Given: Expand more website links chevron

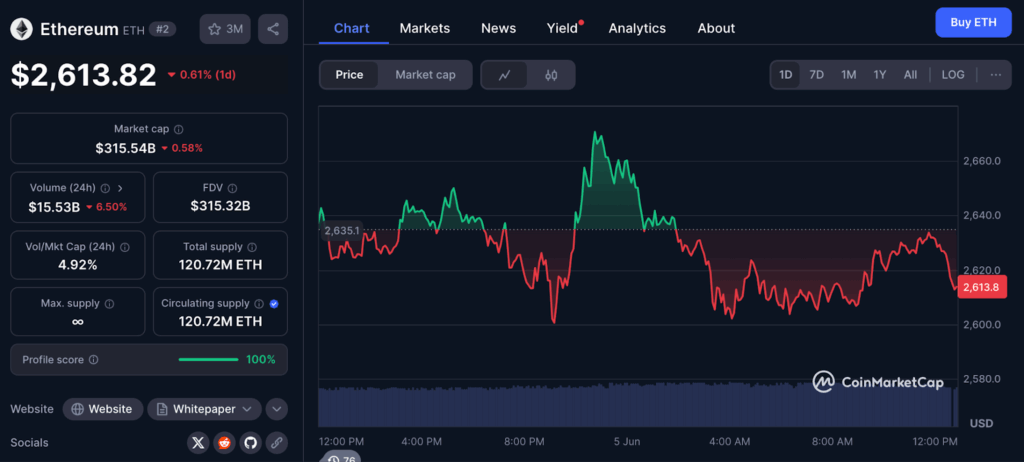Looking at the screenshot, I should pos(277,409).
